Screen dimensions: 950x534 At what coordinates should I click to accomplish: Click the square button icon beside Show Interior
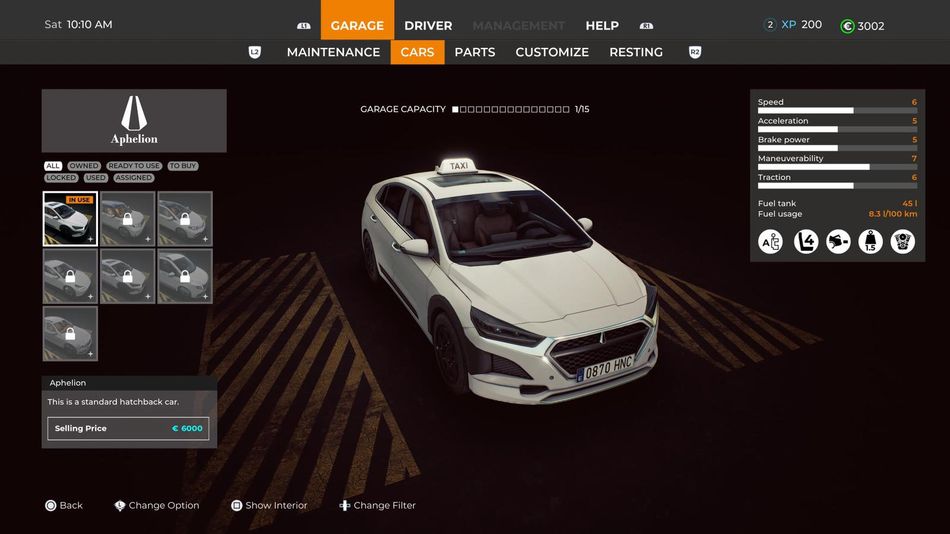(236, 506)
